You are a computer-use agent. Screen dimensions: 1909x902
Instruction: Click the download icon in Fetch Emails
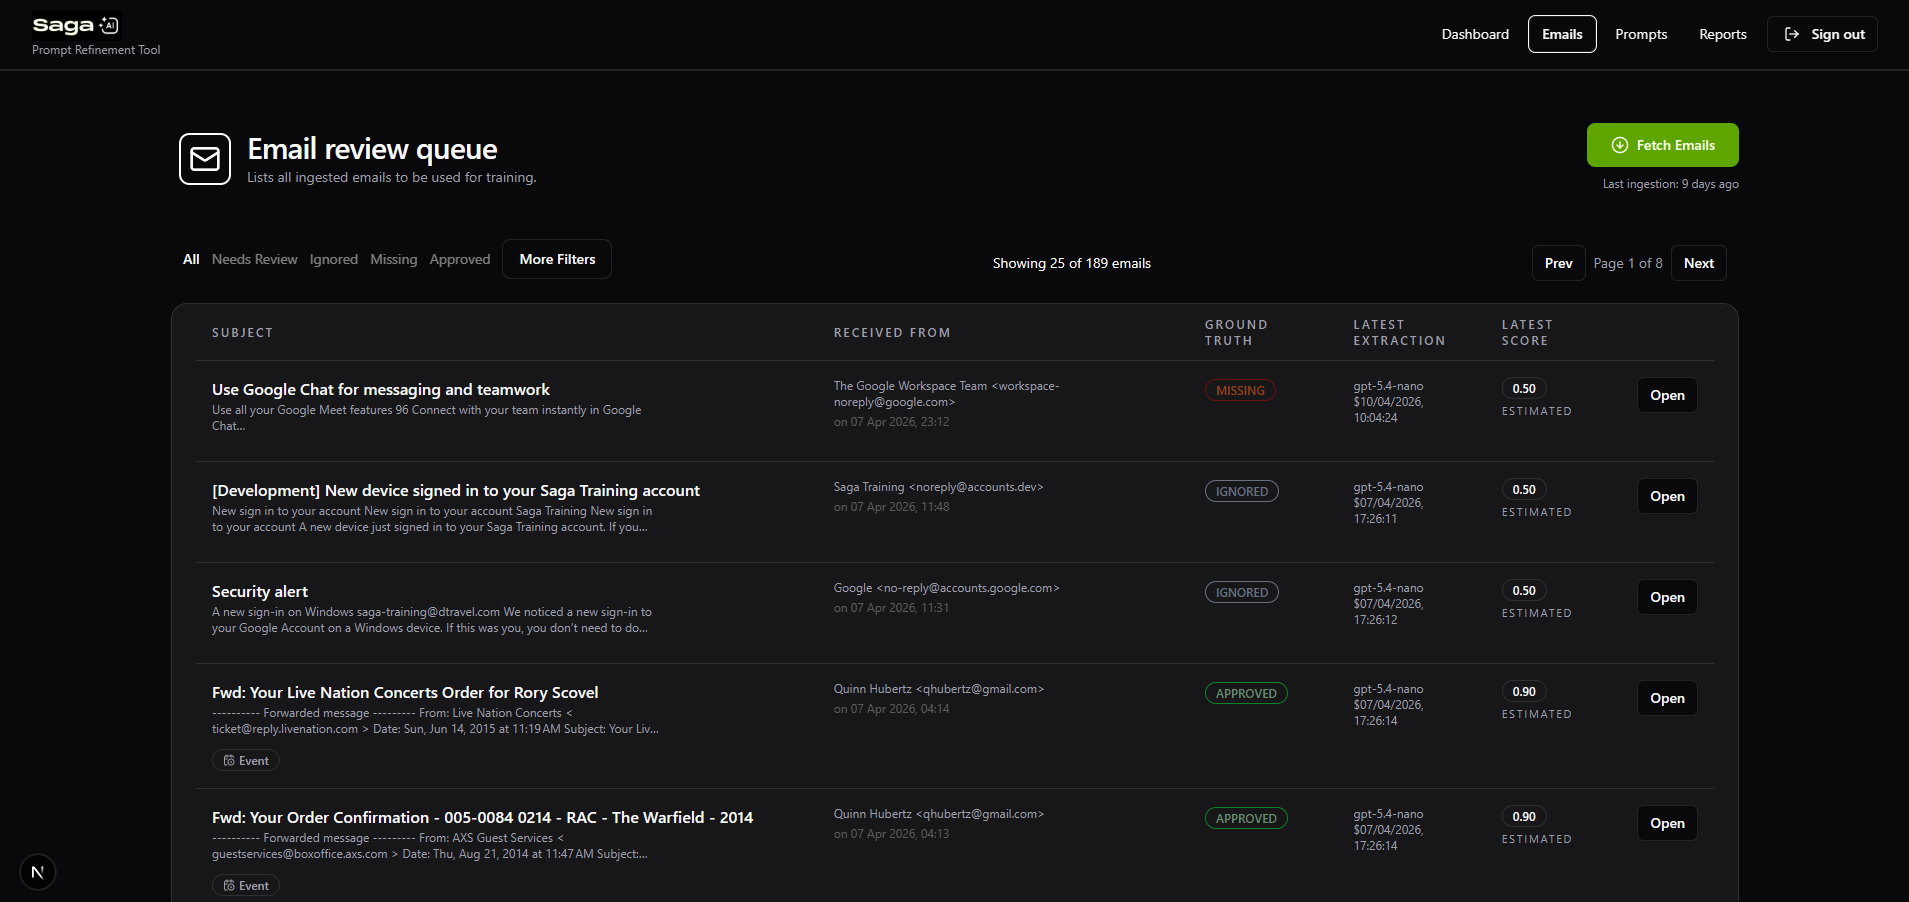coord(1620,145)
